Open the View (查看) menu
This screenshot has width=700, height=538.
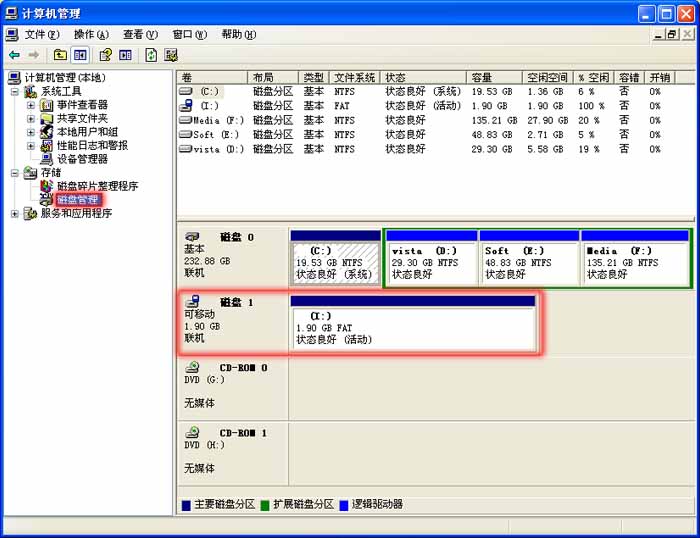[139, 34]
